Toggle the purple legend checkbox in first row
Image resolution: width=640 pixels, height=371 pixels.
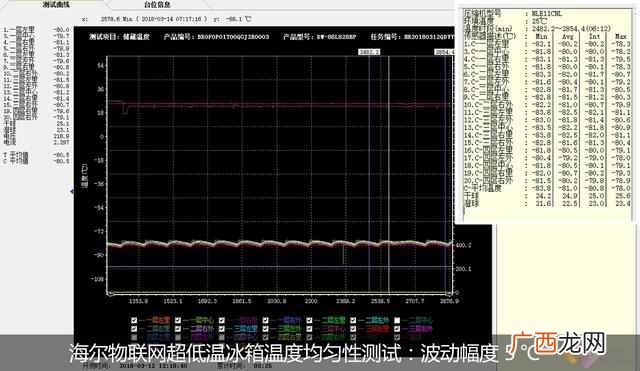(x=222, y=320)
